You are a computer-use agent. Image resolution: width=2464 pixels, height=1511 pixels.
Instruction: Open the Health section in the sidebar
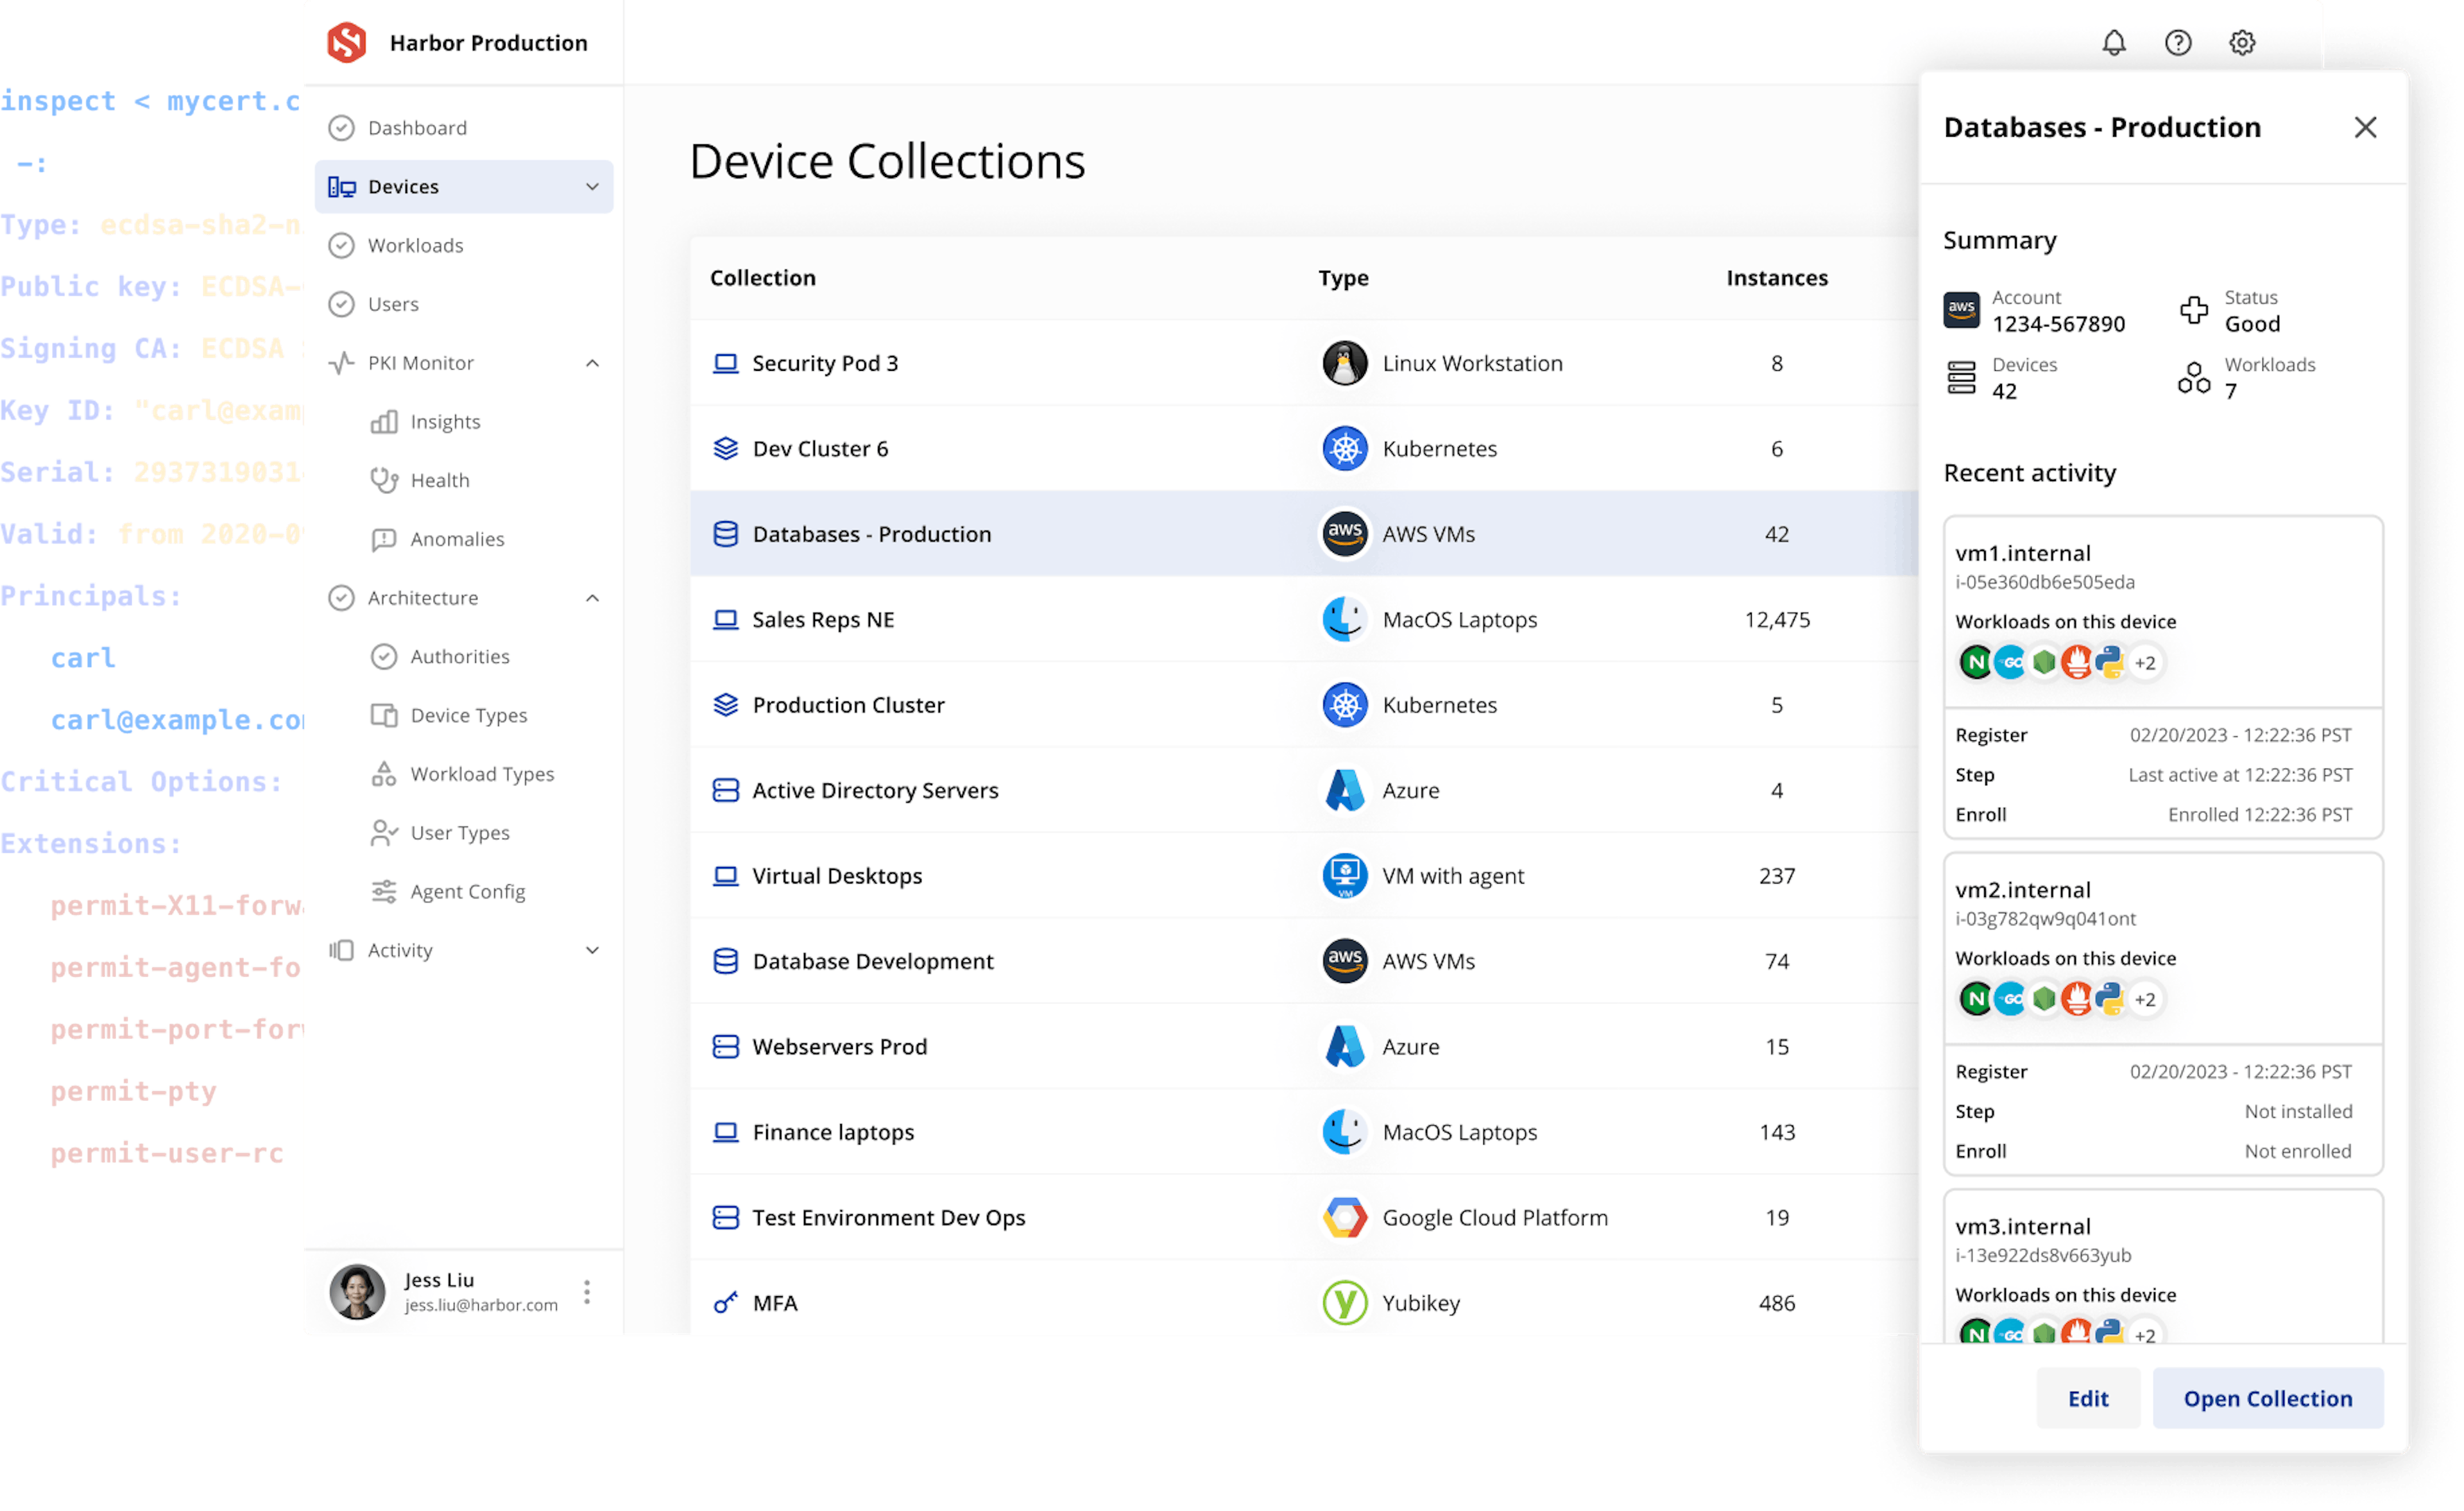pyautogui.click(x=440, y=480)
